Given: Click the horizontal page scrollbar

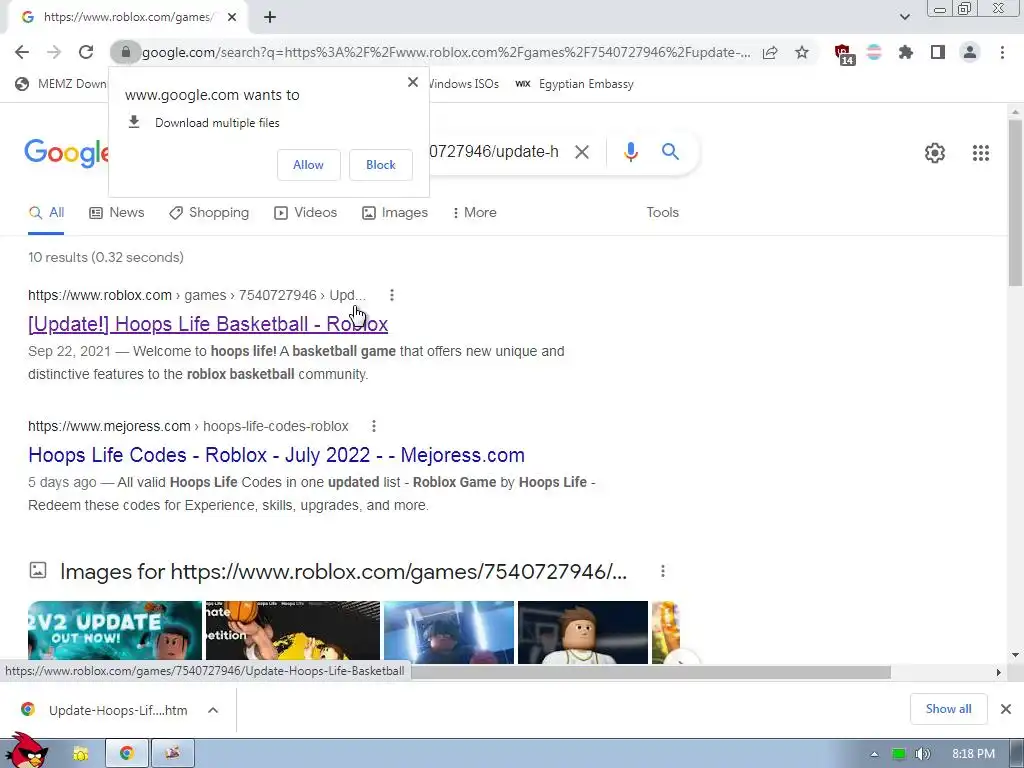Looking at the screenshot, I should tap(650, 672).
